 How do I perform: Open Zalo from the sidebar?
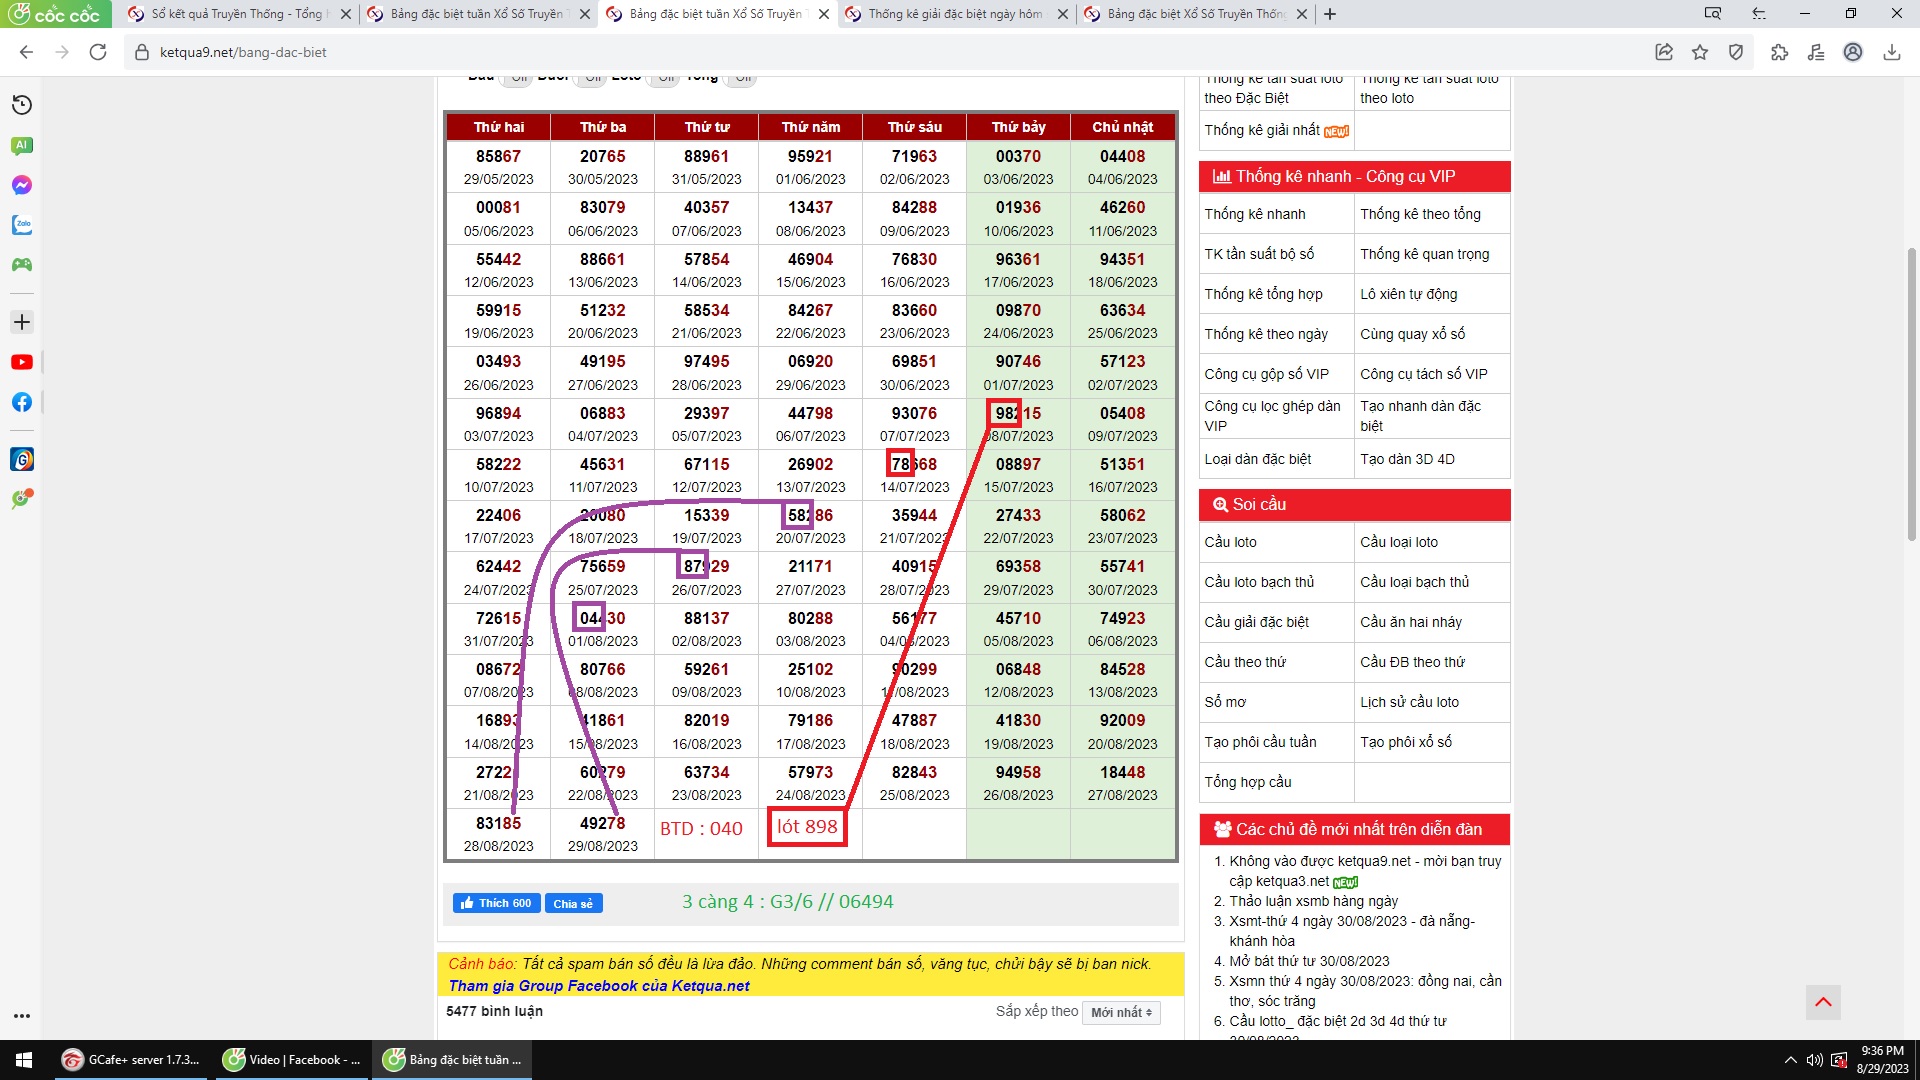coord(22,225)
